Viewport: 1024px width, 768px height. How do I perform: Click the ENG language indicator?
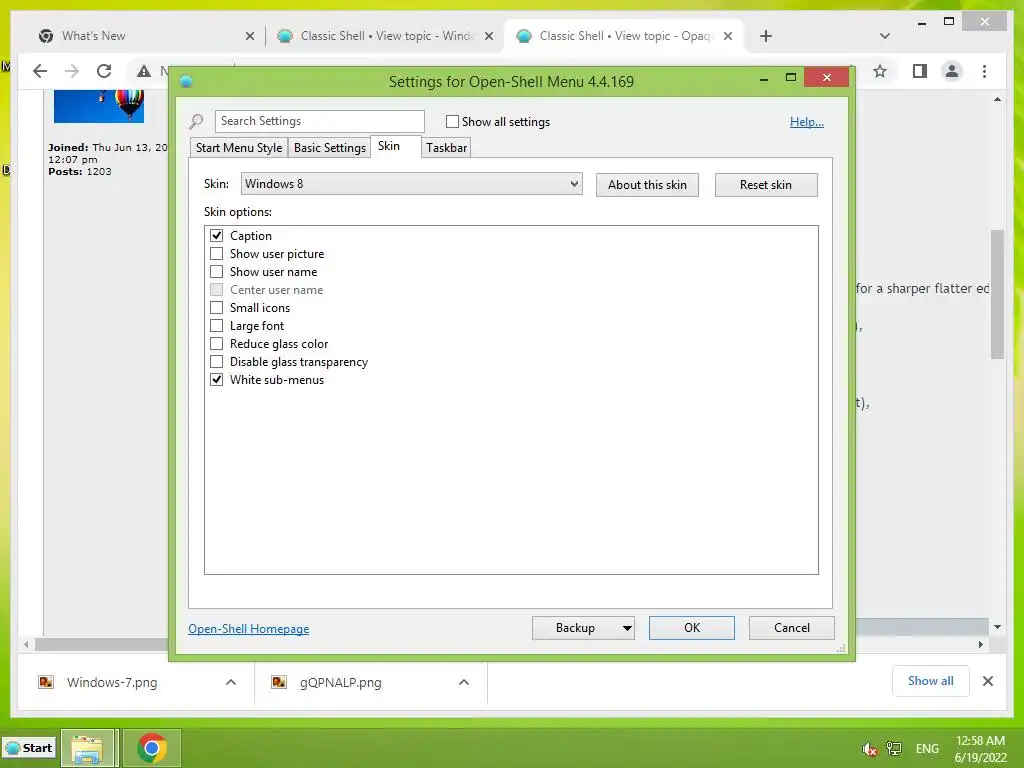pos(927,749)
